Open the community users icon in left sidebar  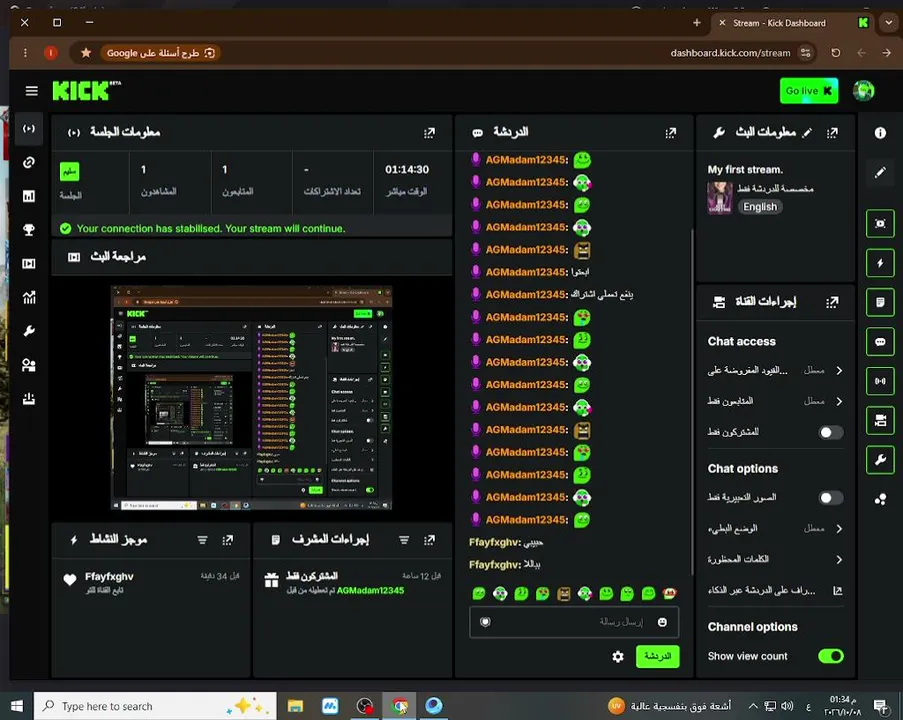pyautogui.click(x=29, y=365)
